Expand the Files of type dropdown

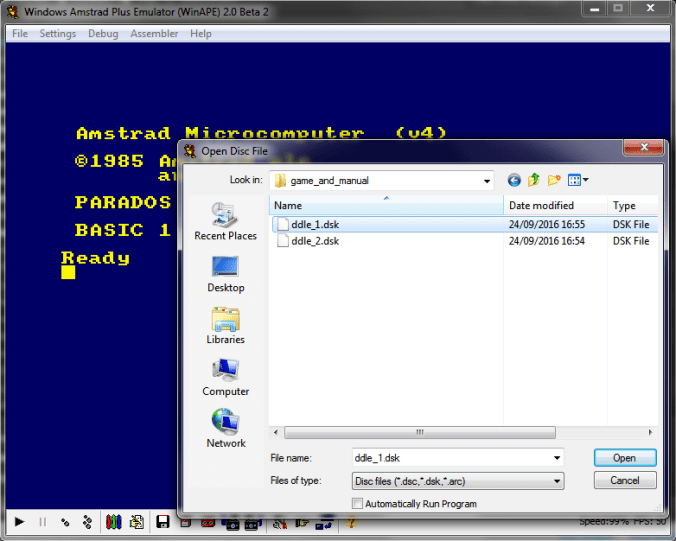click(557, 481)
